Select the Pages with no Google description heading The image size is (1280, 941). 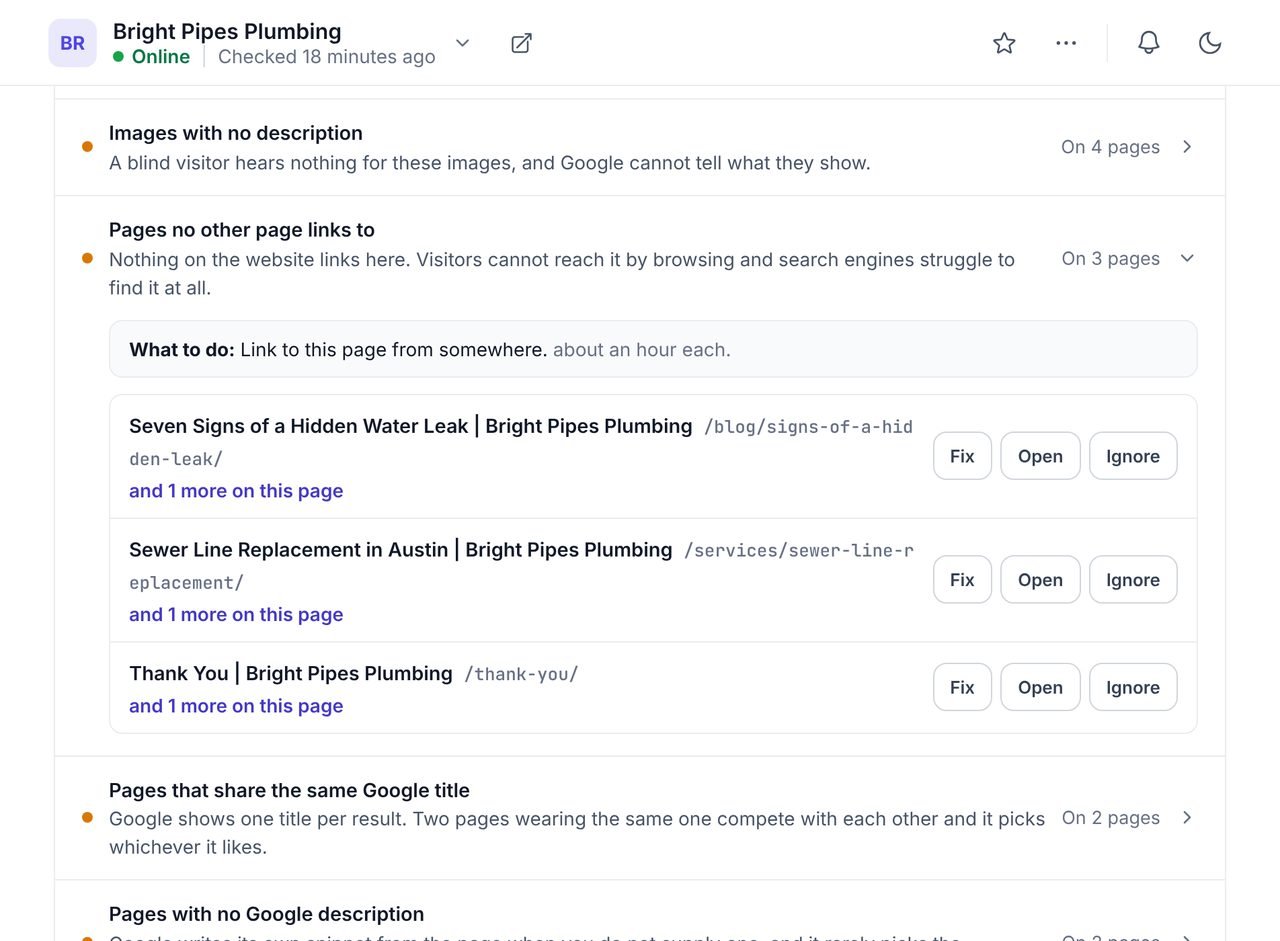[267, 914]
